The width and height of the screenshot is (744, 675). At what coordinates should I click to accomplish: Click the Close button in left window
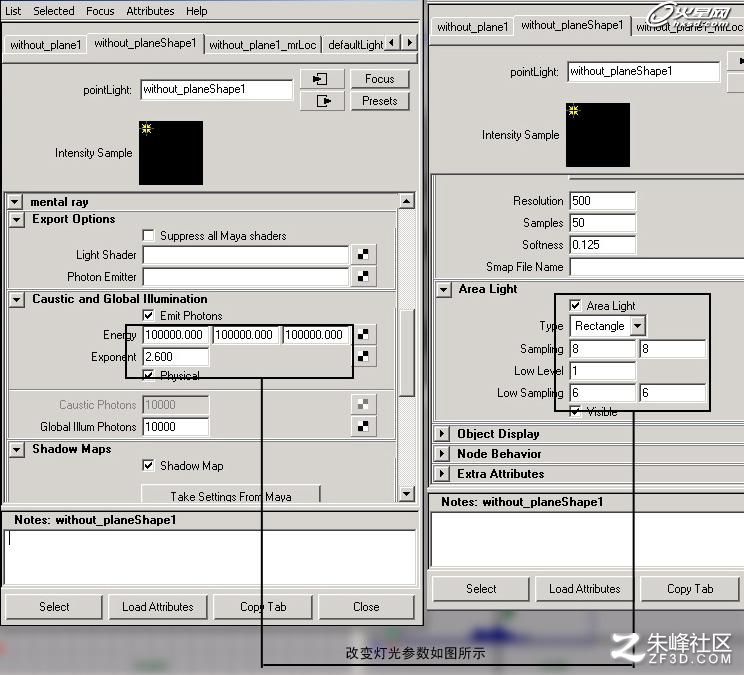(366, 607)
